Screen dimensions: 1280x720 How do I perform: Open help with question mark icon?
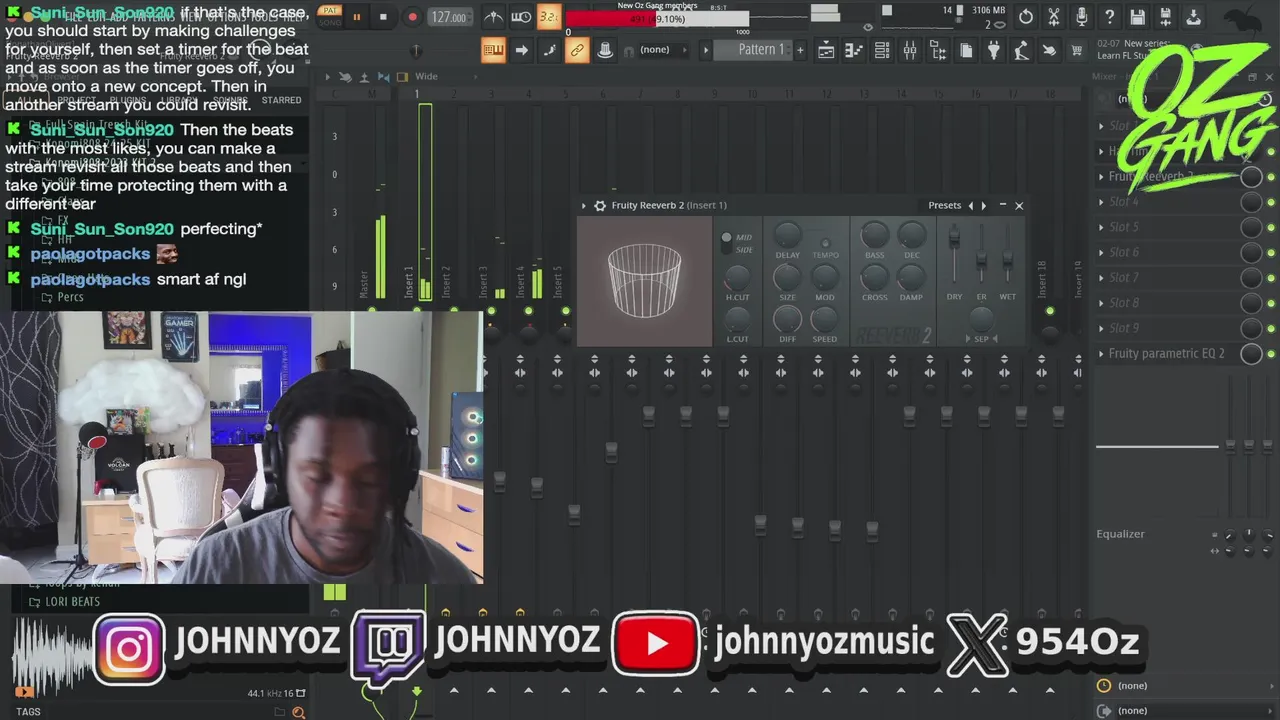click(1110, 17)
